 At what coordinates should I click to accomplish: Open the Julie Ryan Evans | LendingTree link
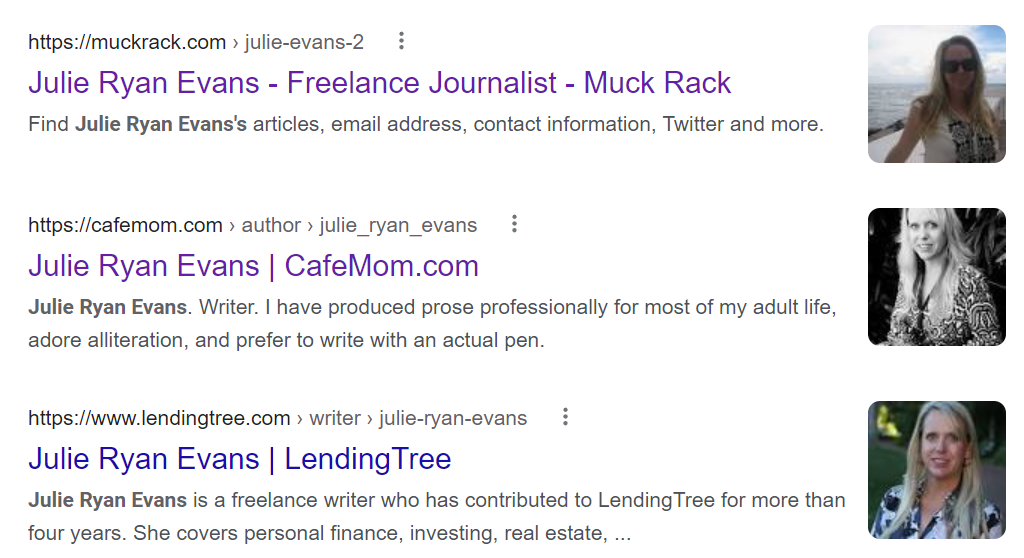point(240,459)
